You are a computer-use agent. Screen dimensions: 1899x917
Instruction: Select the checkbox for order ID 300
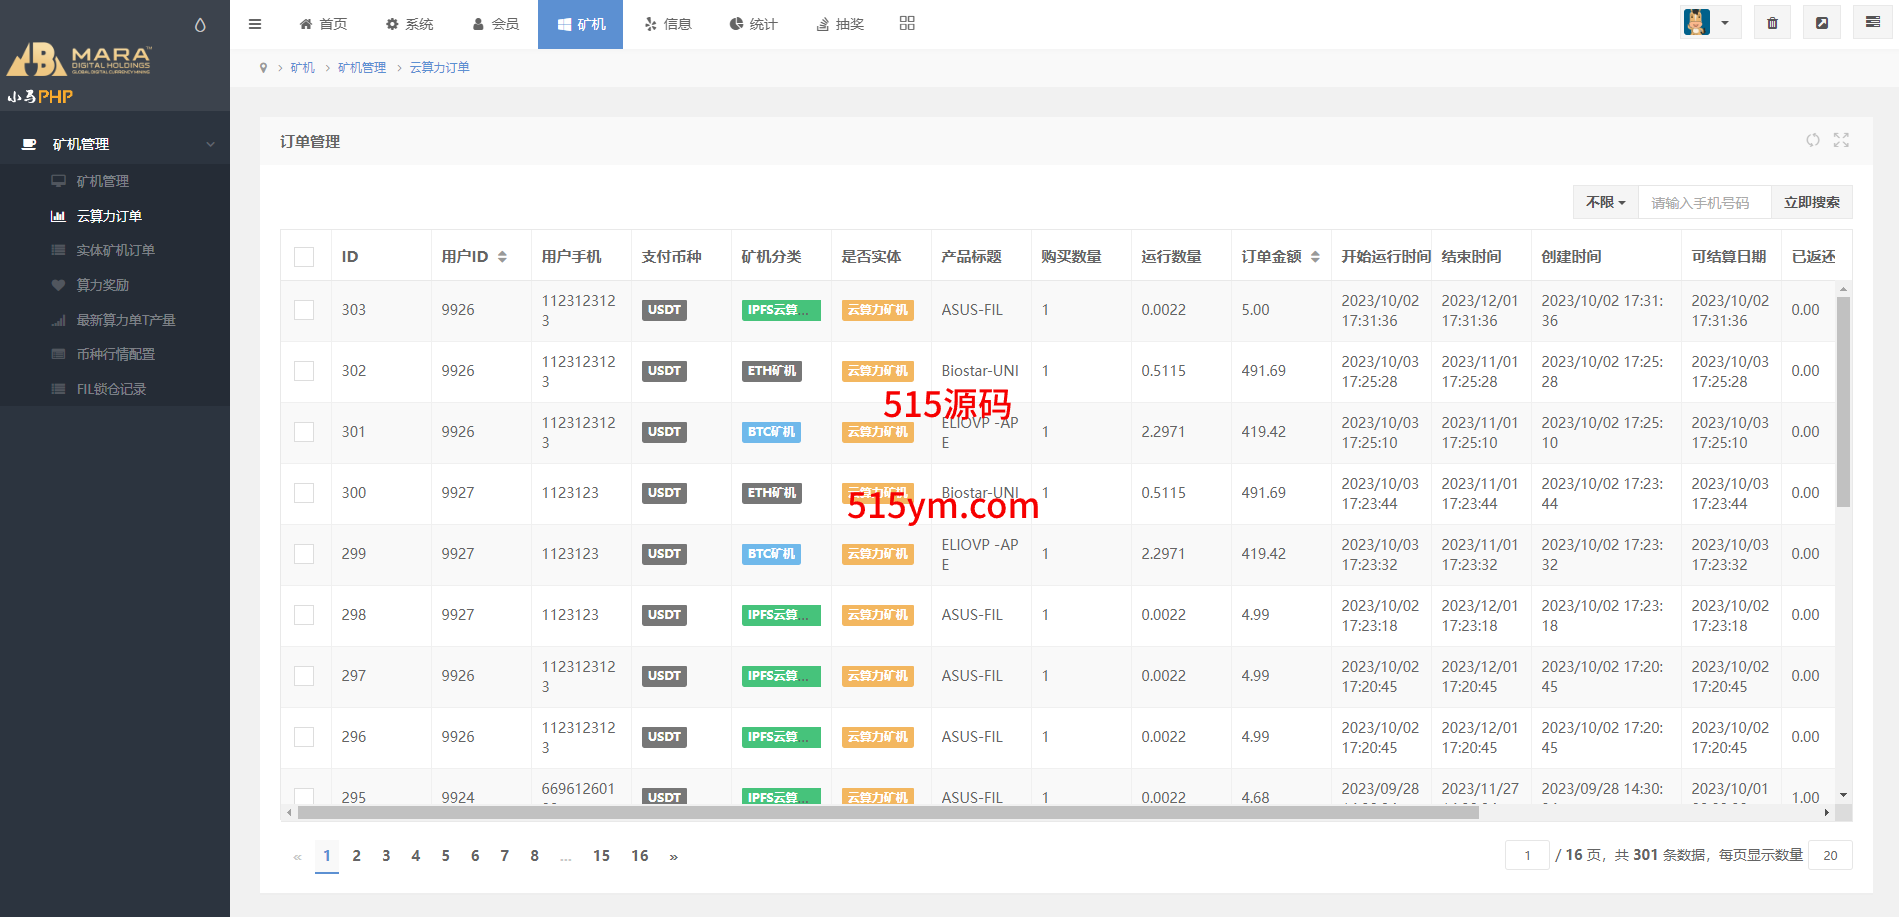304,493
